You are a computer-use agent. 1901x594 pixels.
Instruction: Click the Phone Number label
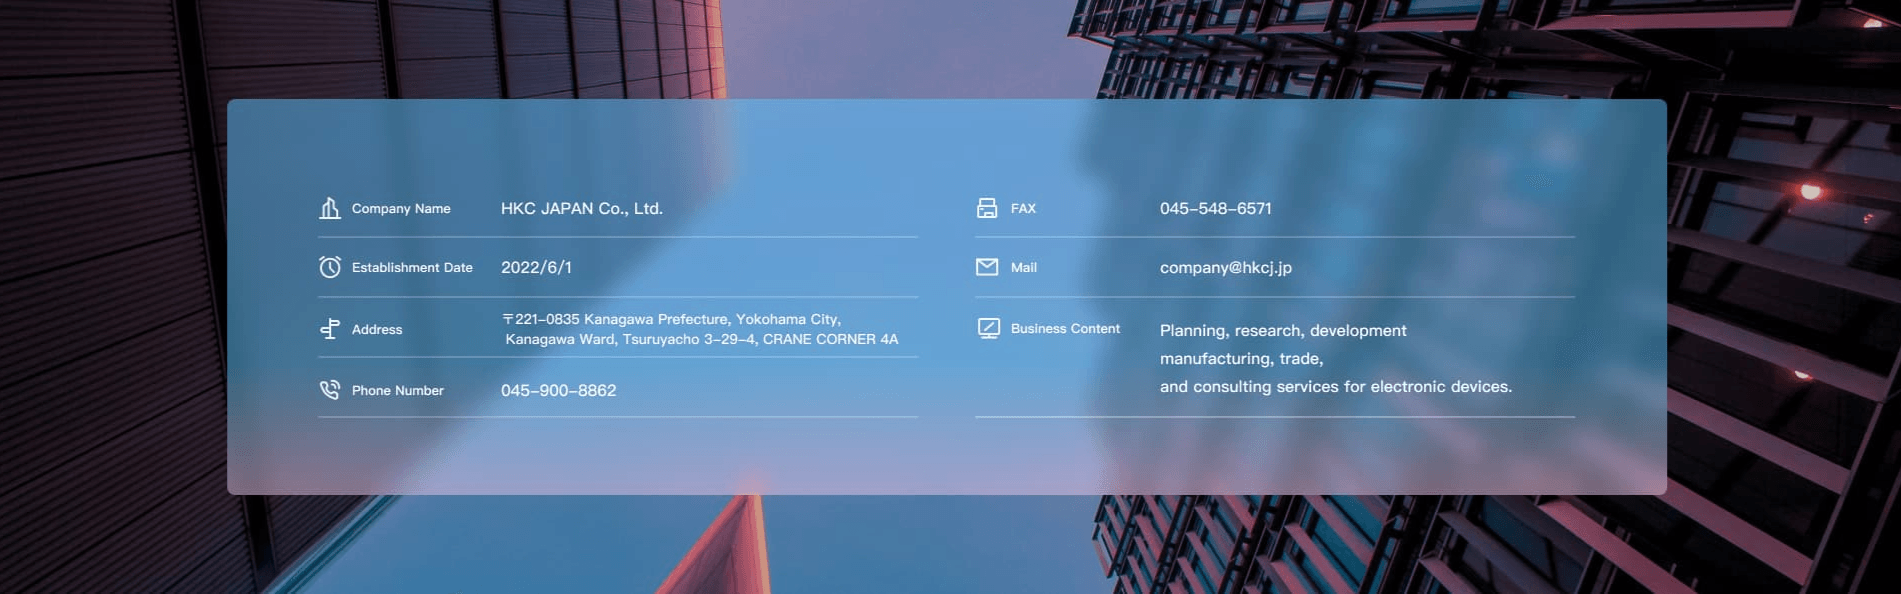(397, 391)
